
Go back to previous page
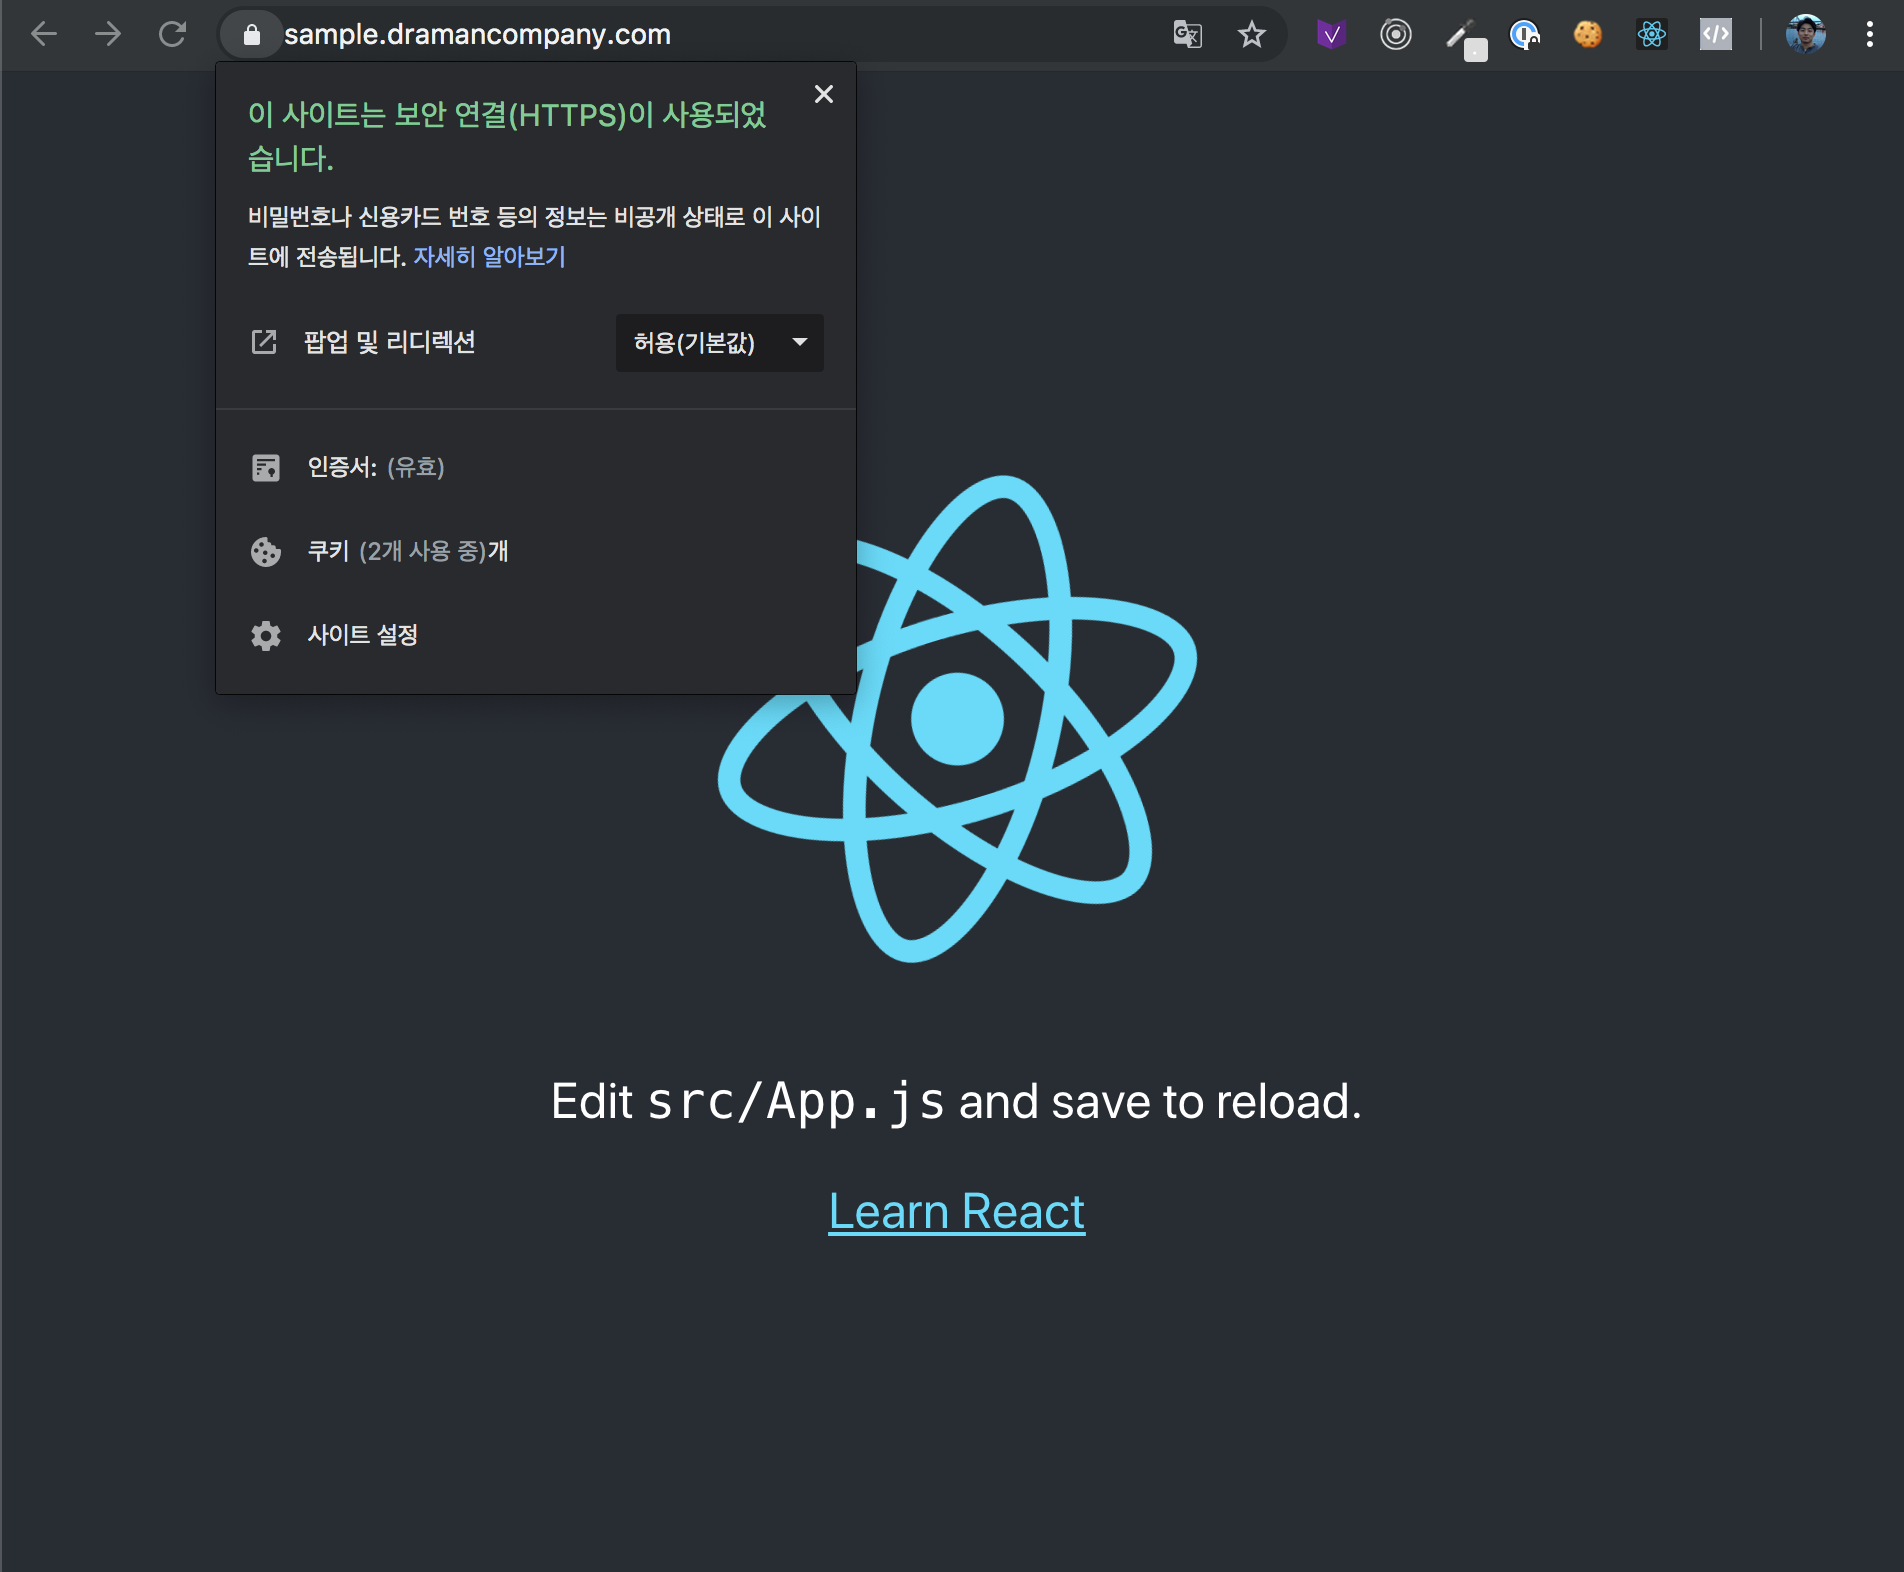pos(44,34)
